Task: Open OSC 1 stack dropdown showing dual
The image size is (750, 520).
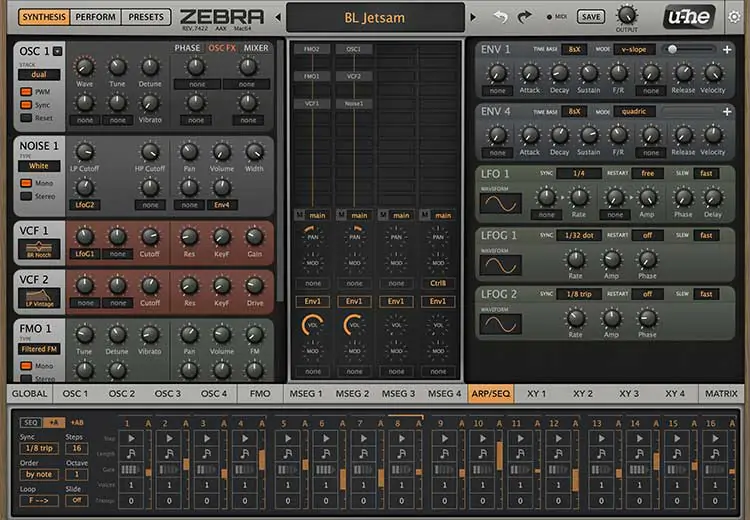Action: 39,75
